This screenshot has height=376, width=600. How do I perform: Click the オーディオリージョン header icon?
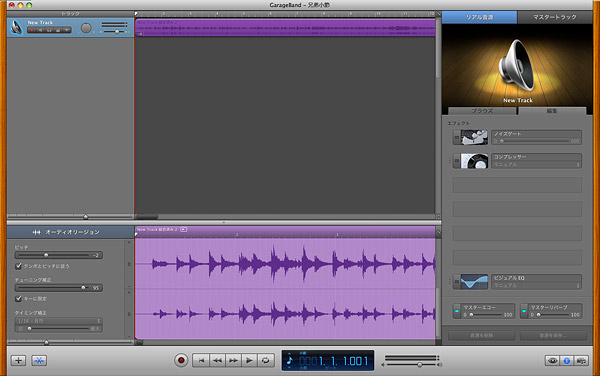click(36, 232)
